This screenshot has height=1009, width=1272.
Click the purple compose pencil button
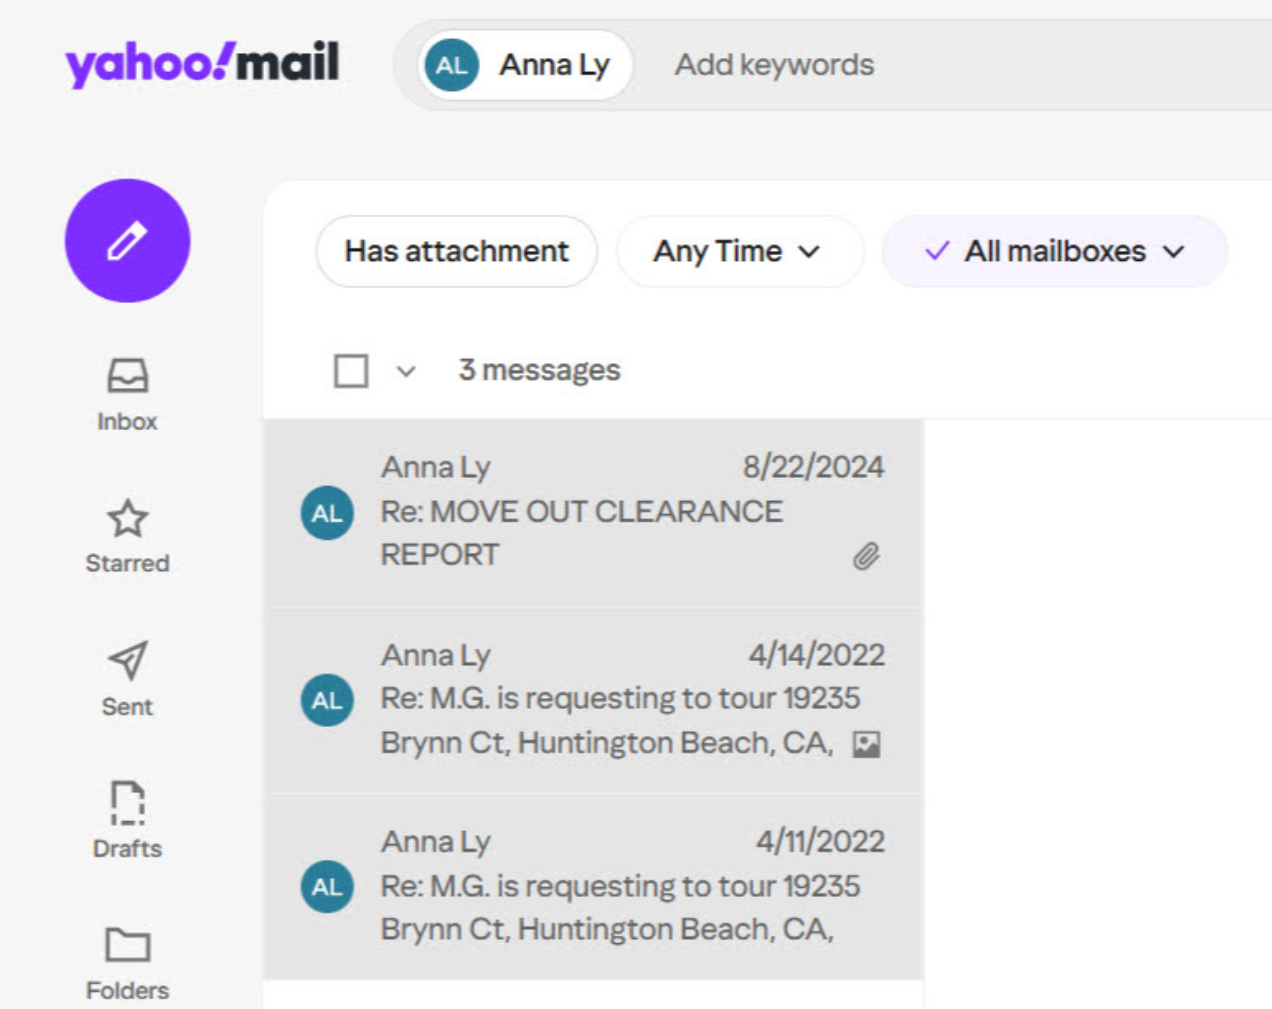[127, 241]
